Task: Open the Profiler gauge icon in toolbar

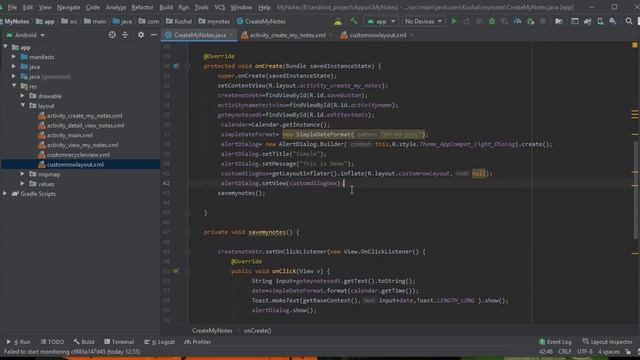Action: (x=518, y=21)
